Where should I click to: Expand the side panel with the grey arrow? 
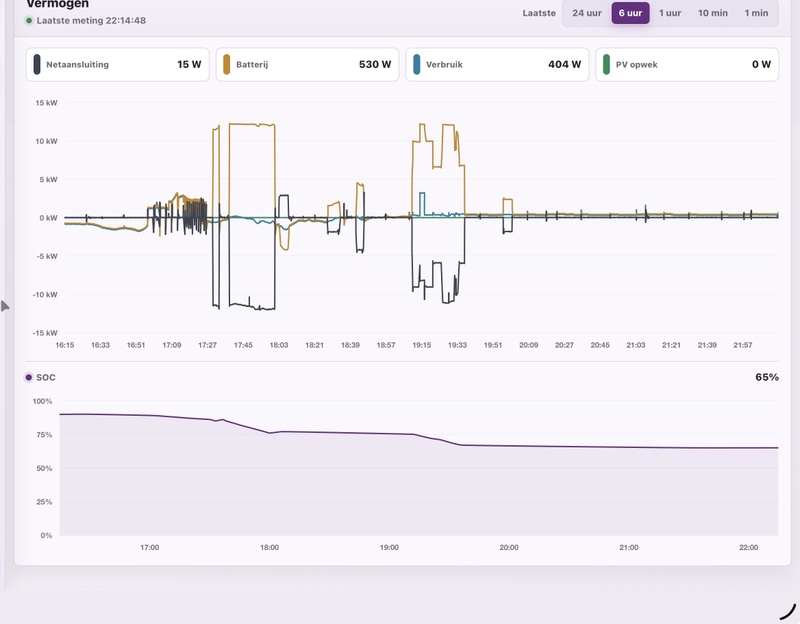point(5,306)
